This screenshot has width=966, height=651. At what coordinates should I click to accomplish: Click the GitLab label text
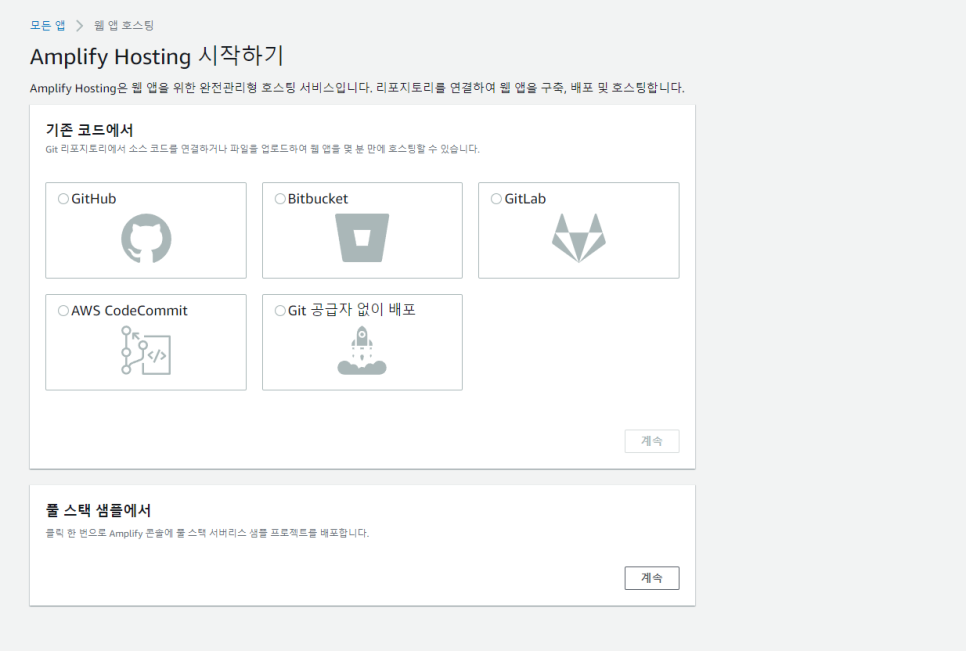click(x=525, y=198)
